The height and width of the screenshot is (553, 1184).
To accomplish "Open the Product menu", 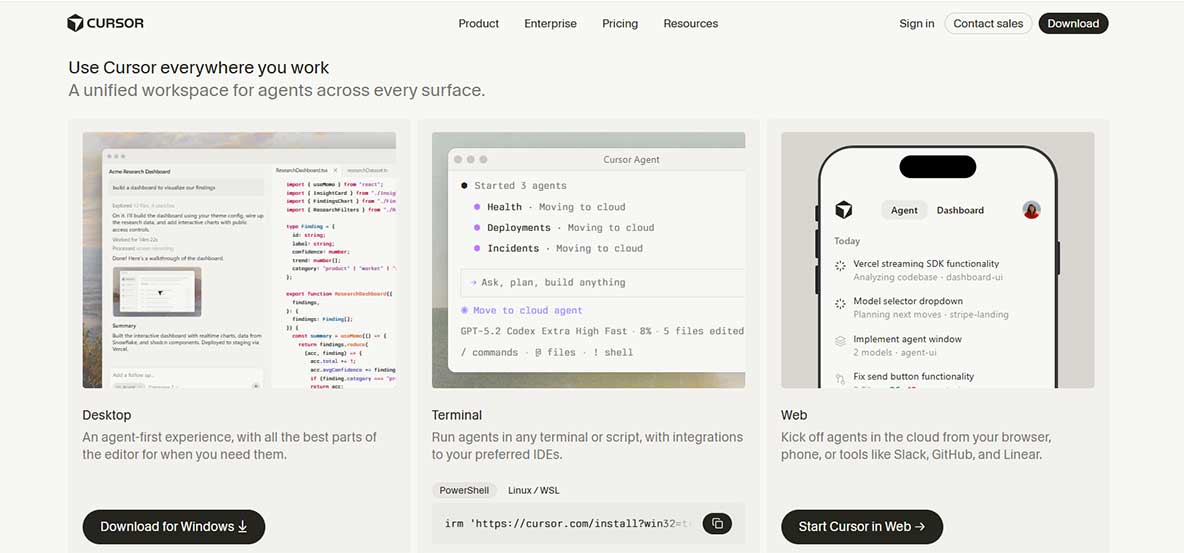I will tap(479, 23).
